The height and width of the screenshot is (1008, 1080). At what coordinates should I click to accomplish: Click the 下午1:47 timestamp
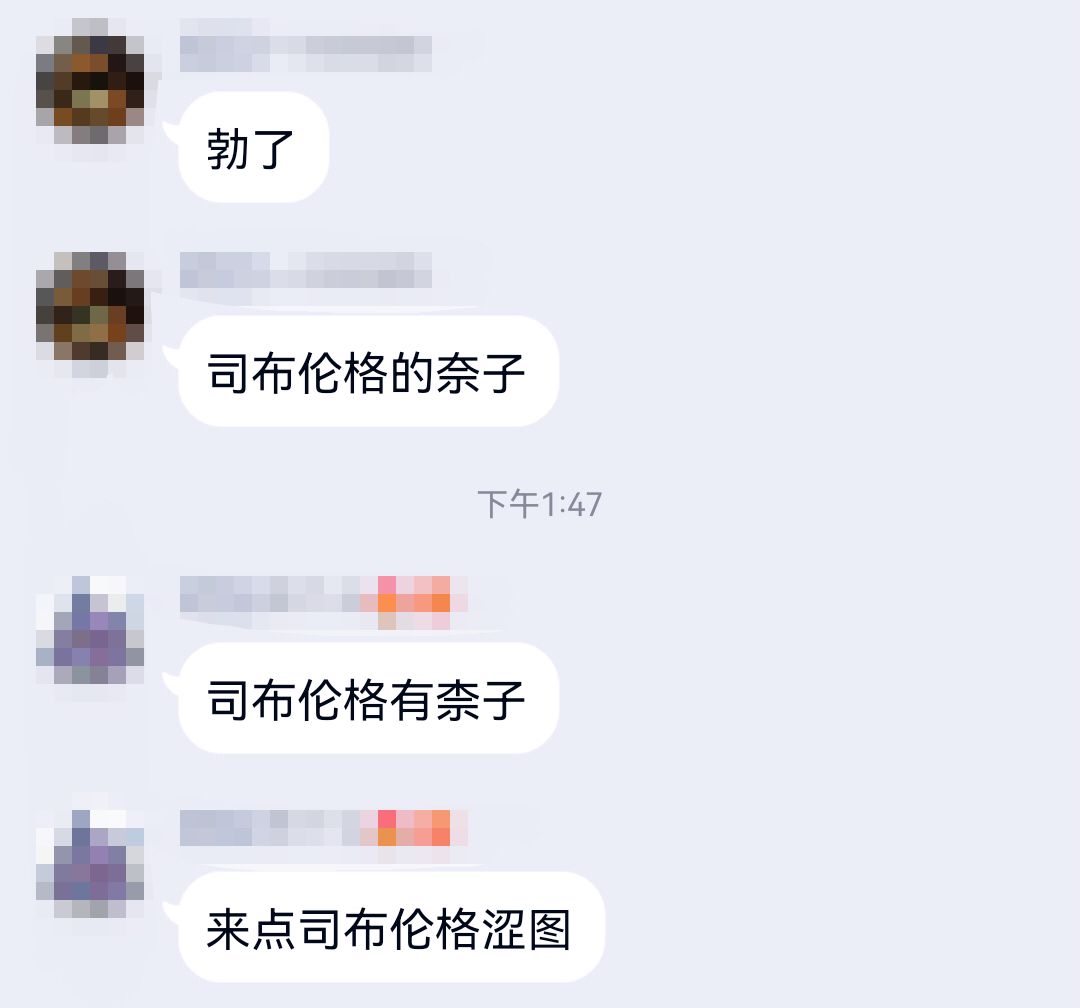540,504
